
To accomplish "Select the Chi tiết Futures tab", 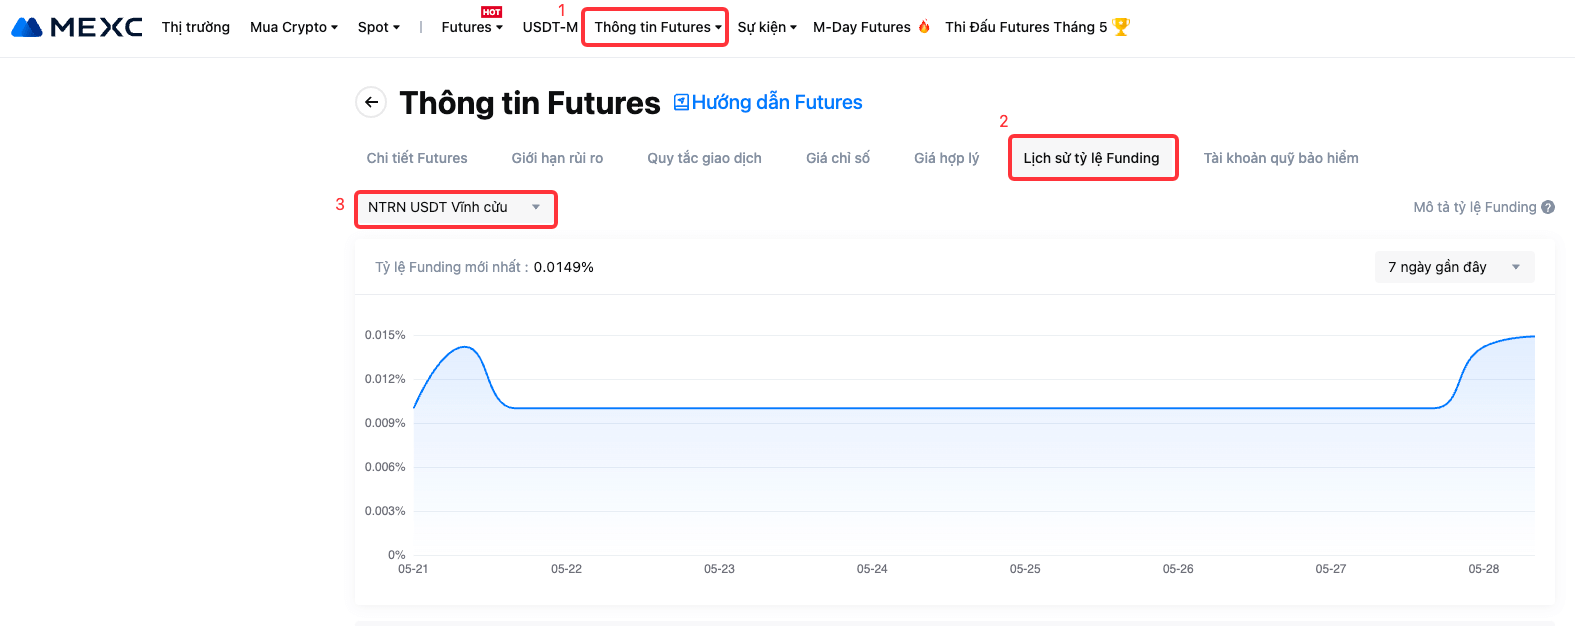I will [x=417, y=158].
